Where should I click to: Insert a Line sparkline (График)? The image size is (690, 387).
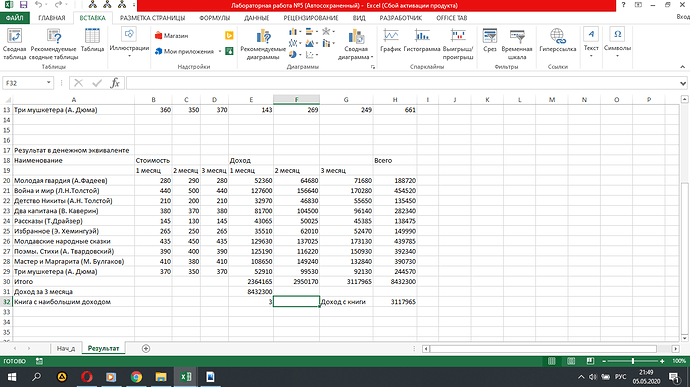(390, 41)
